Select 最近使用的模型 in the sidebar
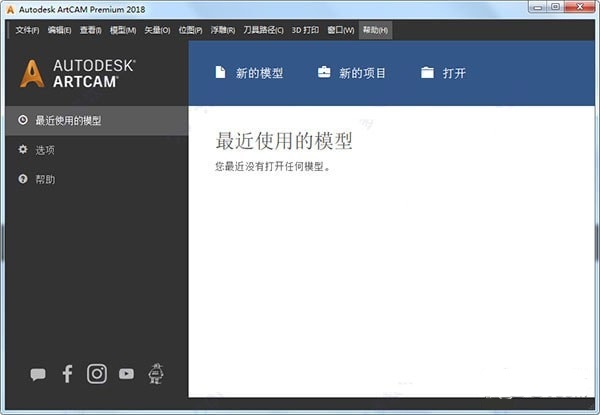600x415 pixels. (97, 120)
